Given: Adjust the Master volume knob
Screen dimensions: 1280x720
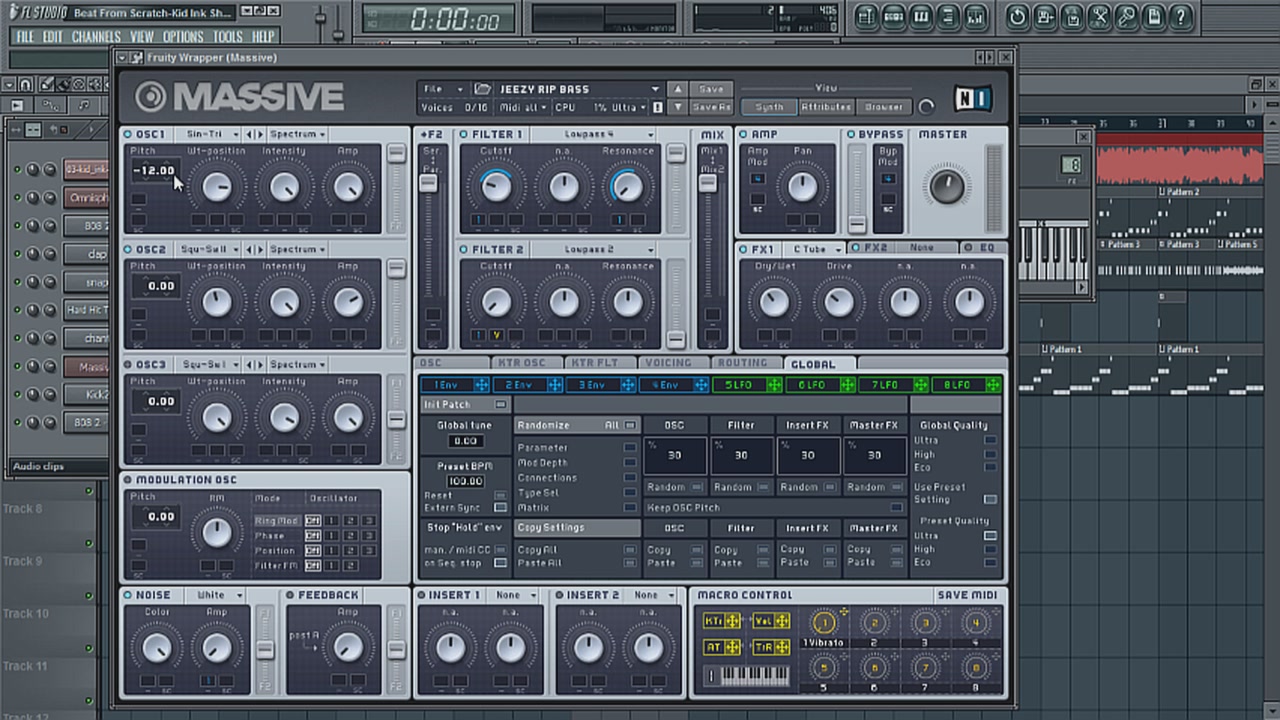Looking at the screenshot, I should tap(946, 186).
